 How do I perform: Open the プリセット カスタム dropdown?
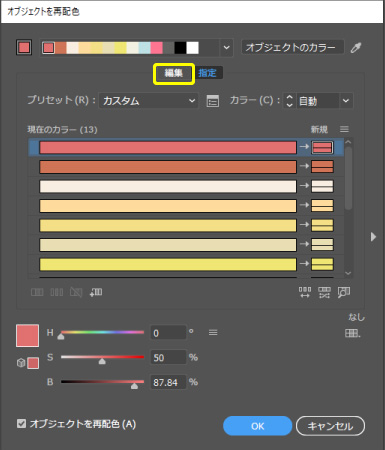[148, 101]
